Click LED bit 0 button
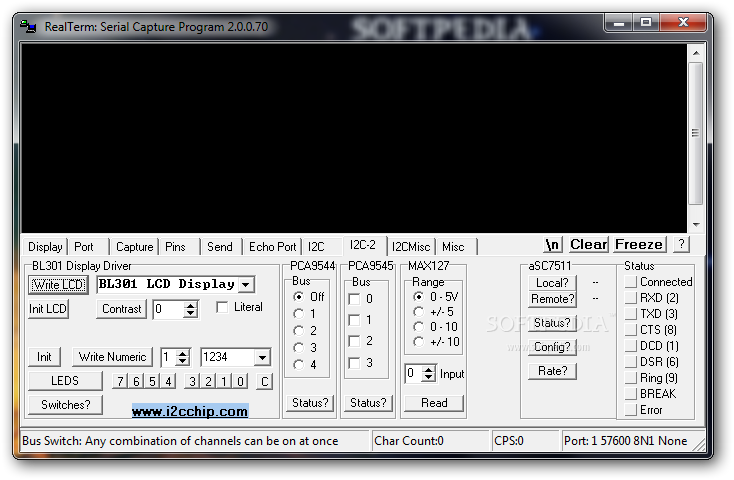734x480 pixels. pyautogui.click(x=240, y=382)
